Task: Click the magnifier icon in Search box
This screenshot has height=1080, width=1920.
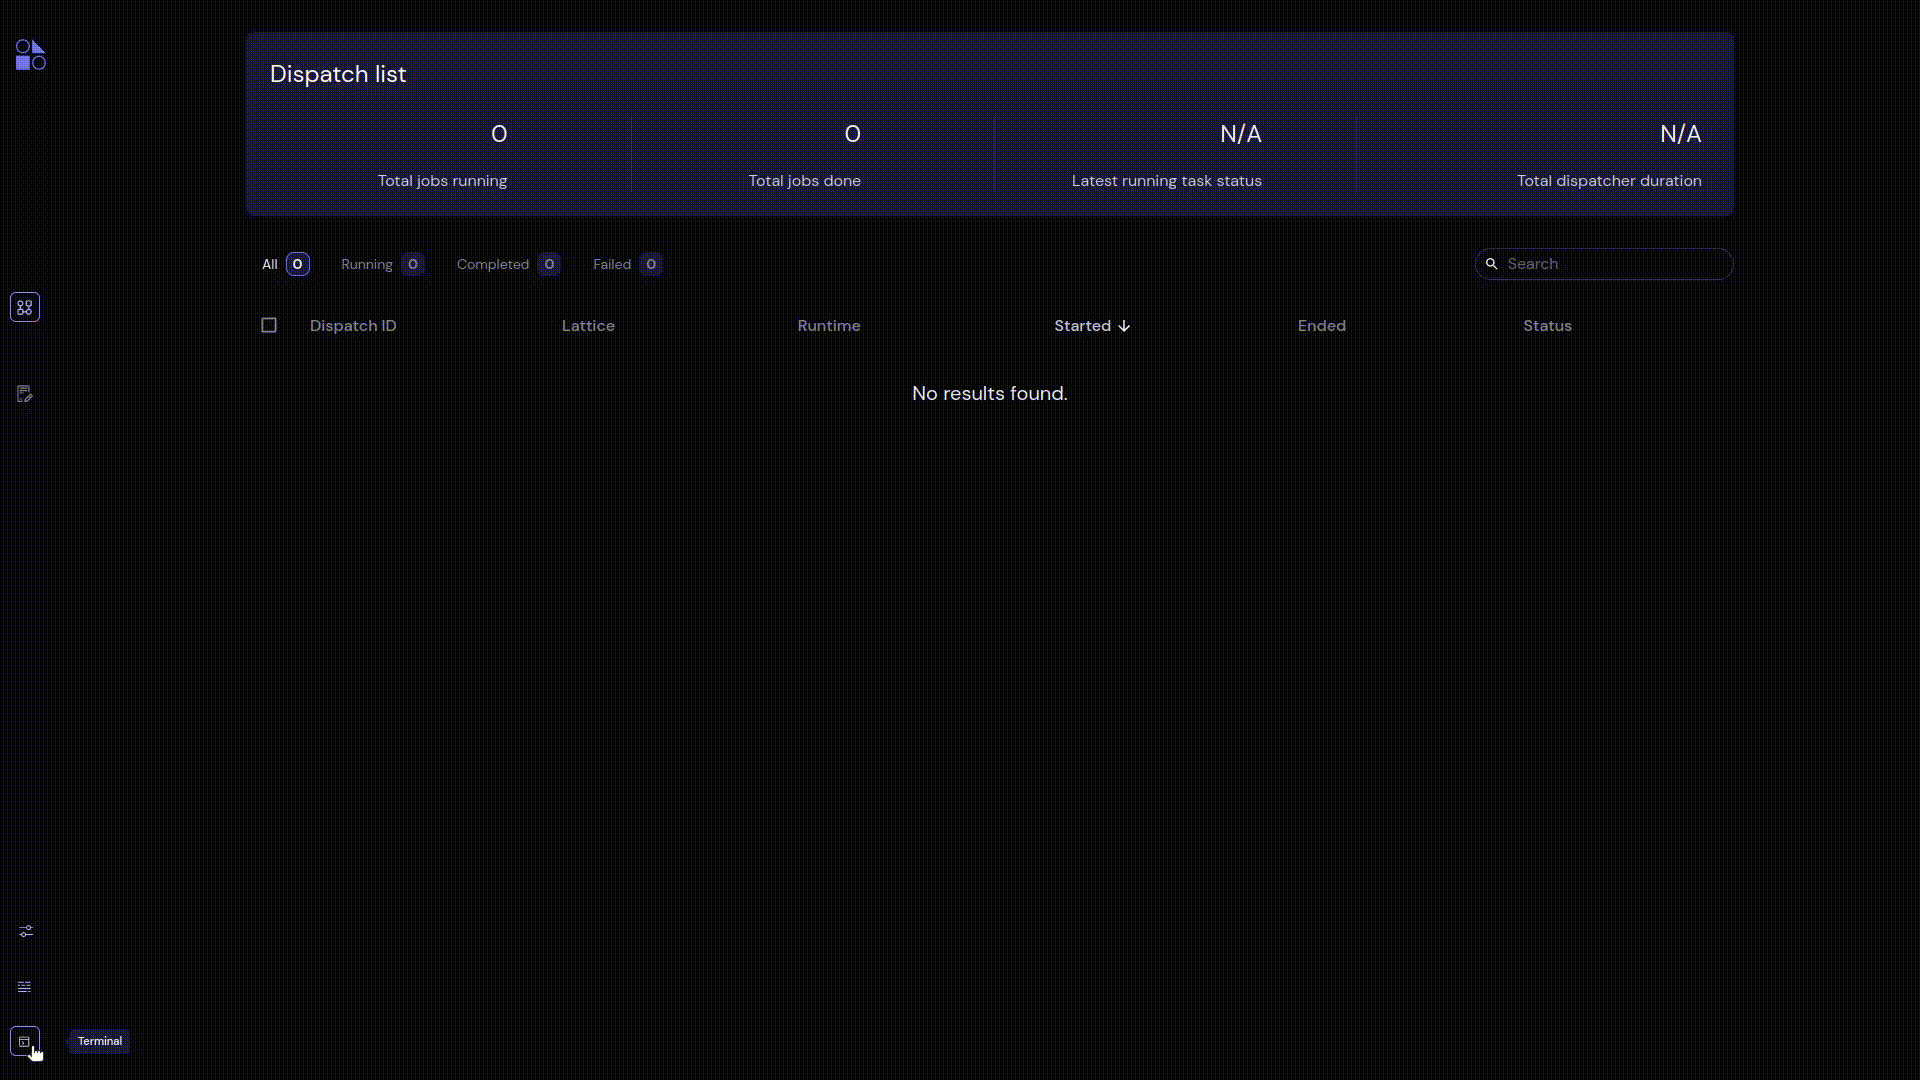Action: point(1491,264)
